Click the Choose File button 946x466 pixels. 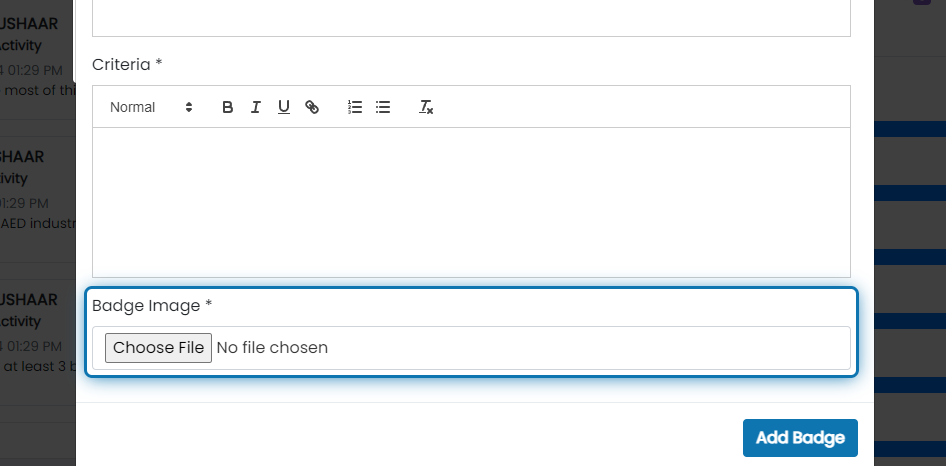click(158, 348)
